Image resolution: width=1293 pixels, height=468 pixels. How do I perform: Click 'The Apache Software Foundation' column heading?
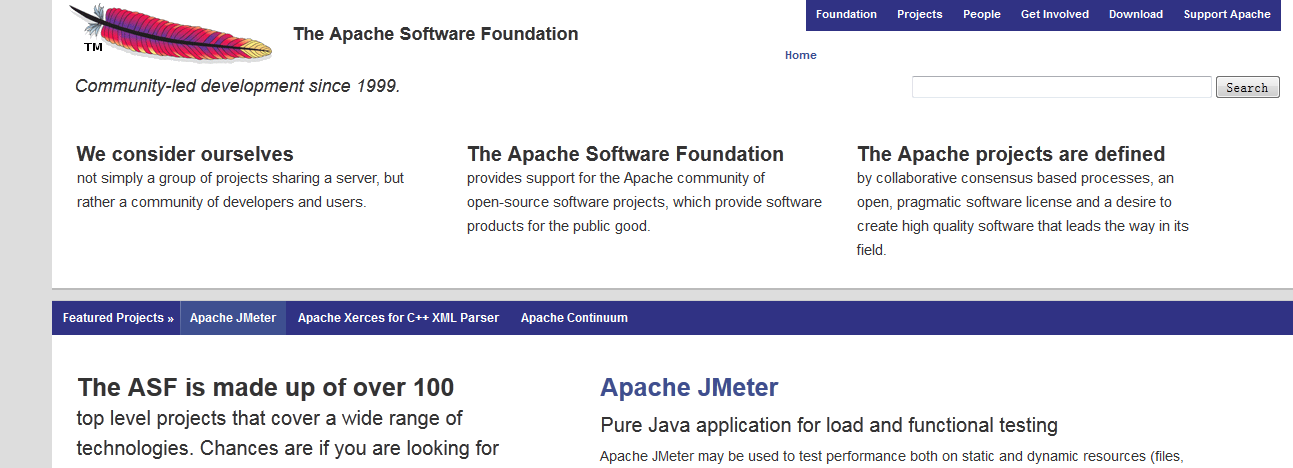pos(625,154)
